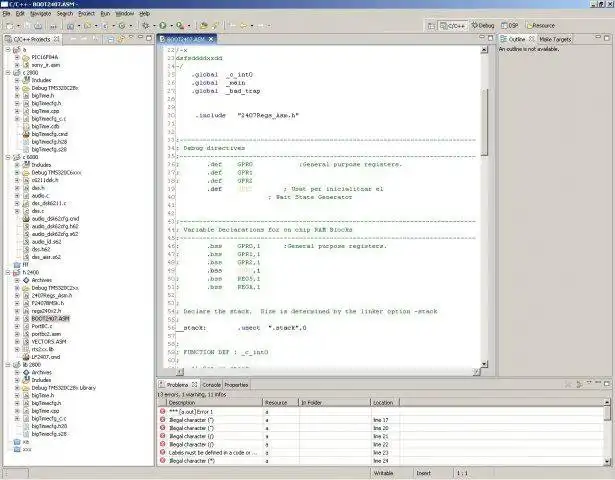Click Link with Editor icon in Projects view
Image resolution: width=615 pixels, height=480 pixels.
120,39
